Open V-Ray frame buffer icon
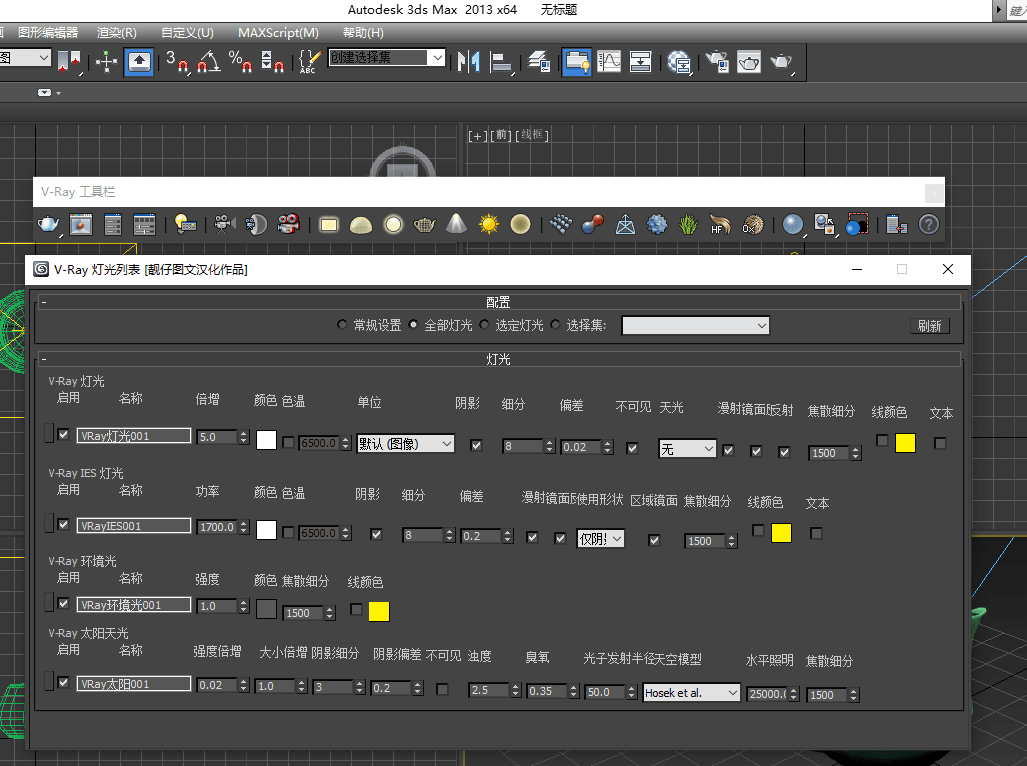 tap(81, 225)
